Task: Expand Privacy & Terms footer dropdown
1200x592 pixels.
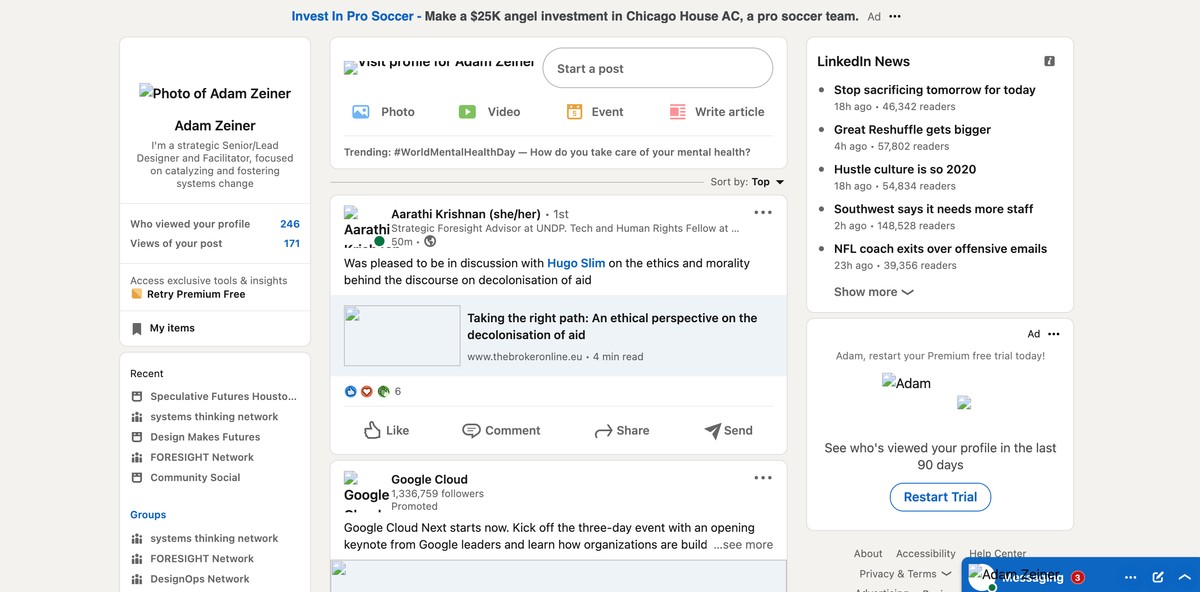Action: [905, 574]
